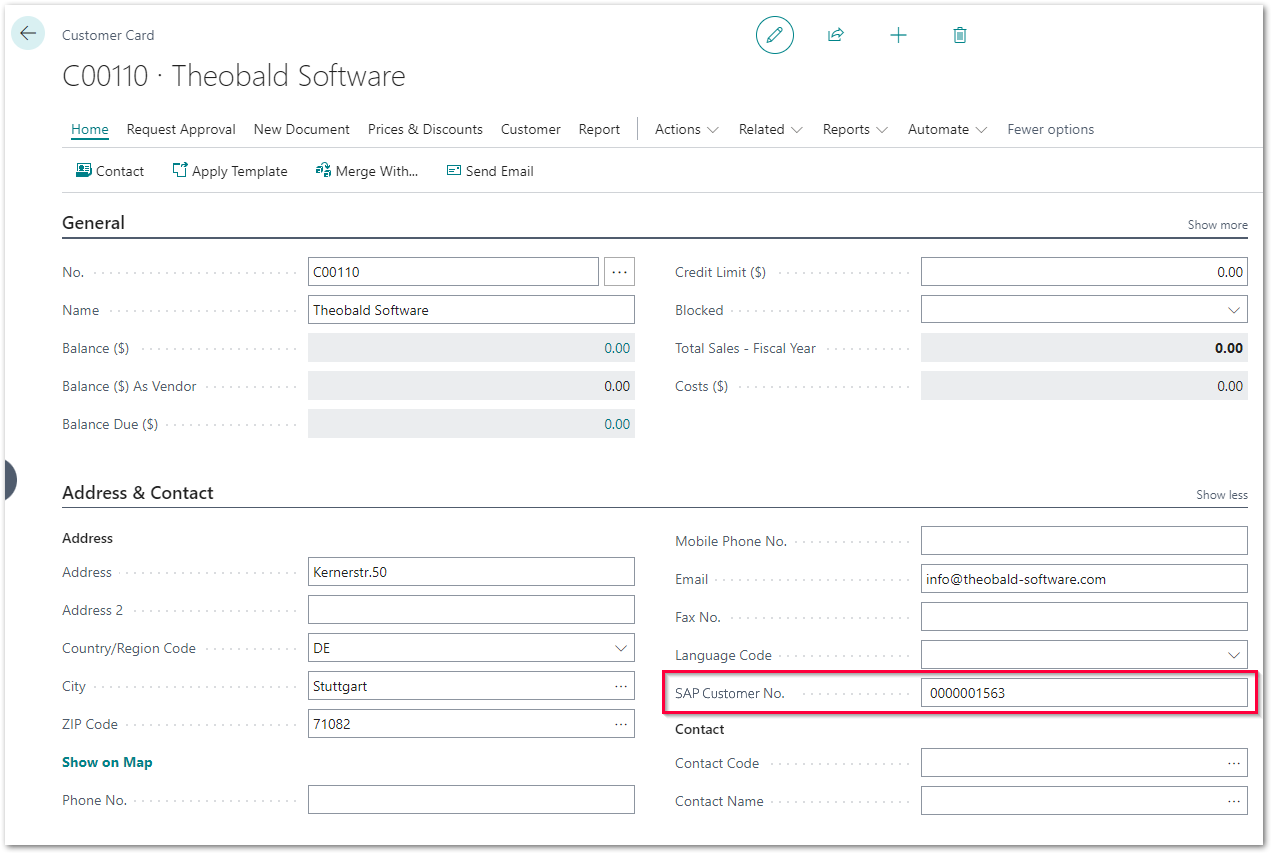
Task: Click the Name input field
Action: click(x=471, y=310)
